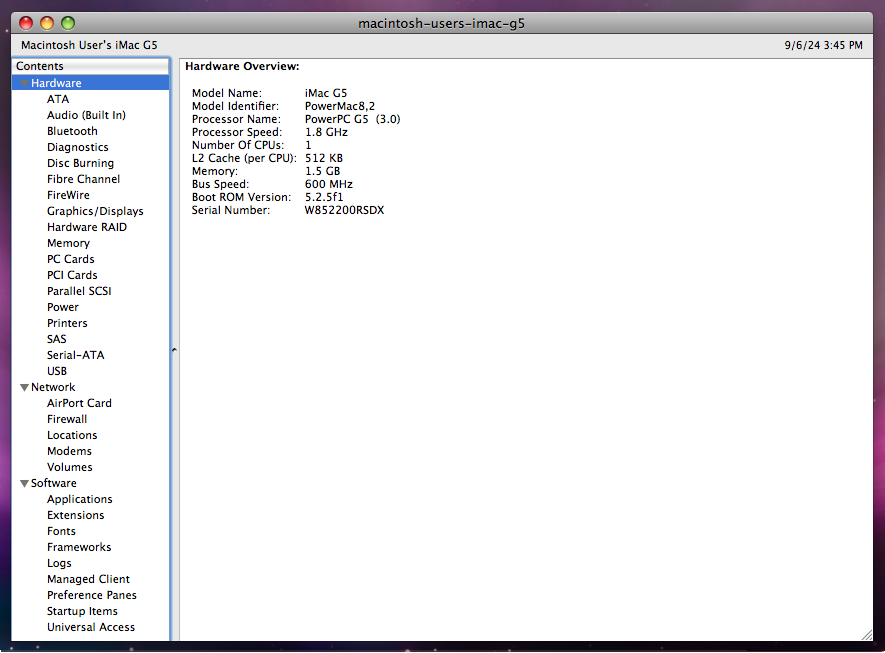885x653 pixels.
Task: Select Managed Client entry
Action: click(x=88, y=579)
